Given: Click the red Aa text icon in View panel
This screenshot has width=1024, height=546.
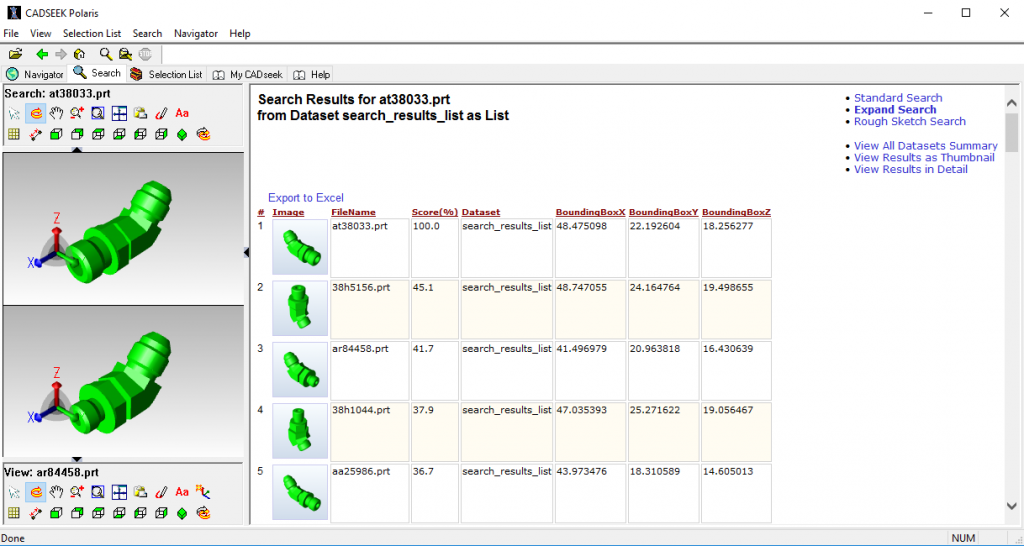Looking at the screenshot, I should (x=182, y=492).
